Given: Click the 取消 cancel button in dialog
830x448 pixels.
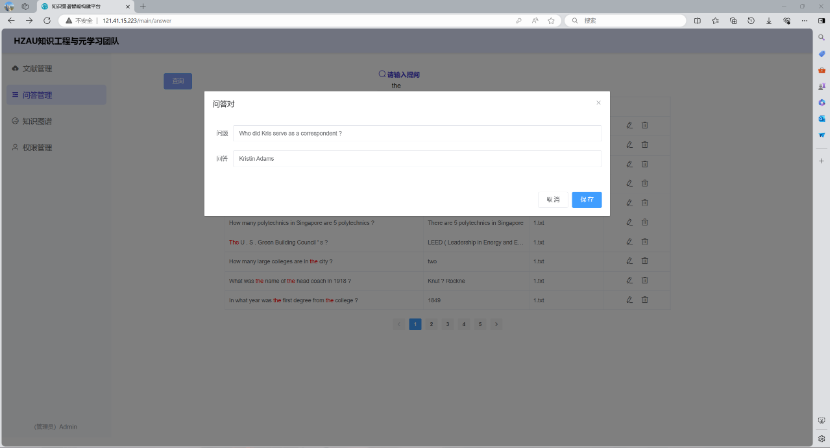Looking at the screenshot, I should click(x=553, y=199).
